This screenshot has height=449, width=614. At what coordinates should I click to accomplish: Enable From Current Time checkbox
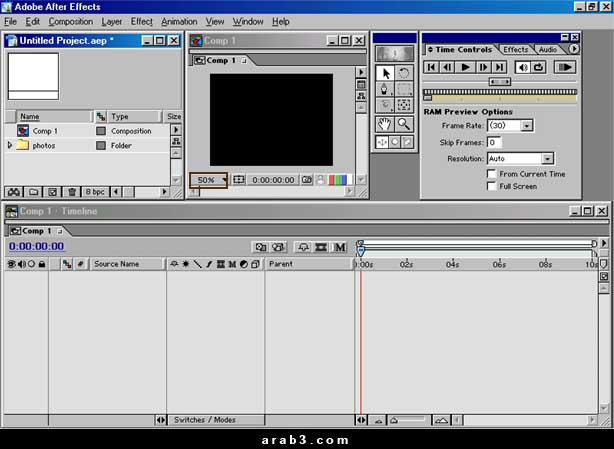491,174
